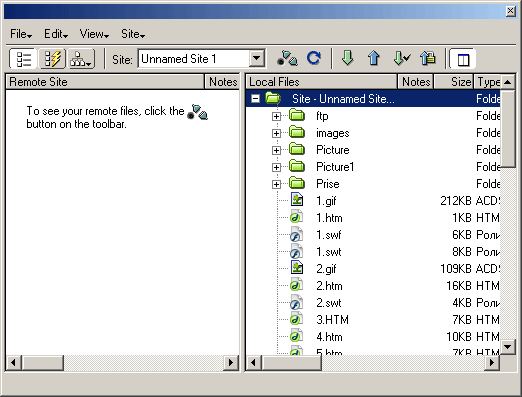522x397 pixels.
Task: Get files with green down arrow
Action: click(x=348, y=58)
